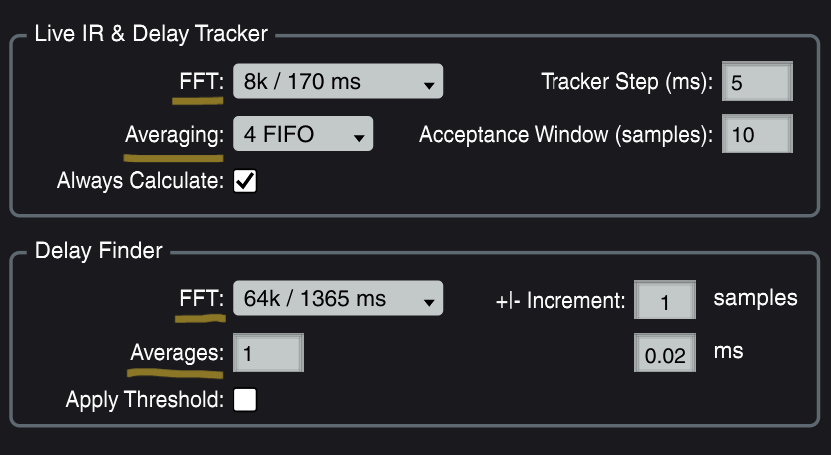Click the FFT label in Live IR section

(x=199, y=82)
